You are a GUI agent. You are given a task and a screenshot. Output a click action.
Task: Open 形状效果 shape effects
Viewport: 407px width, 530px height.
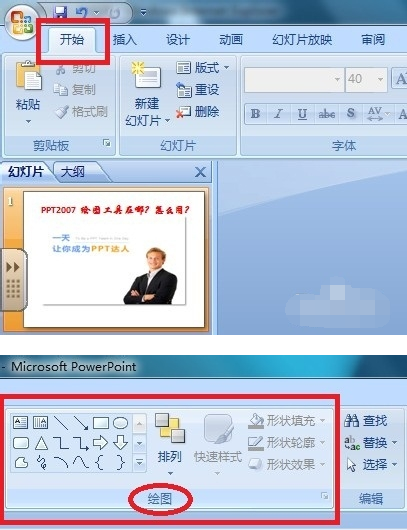point(287,464)
